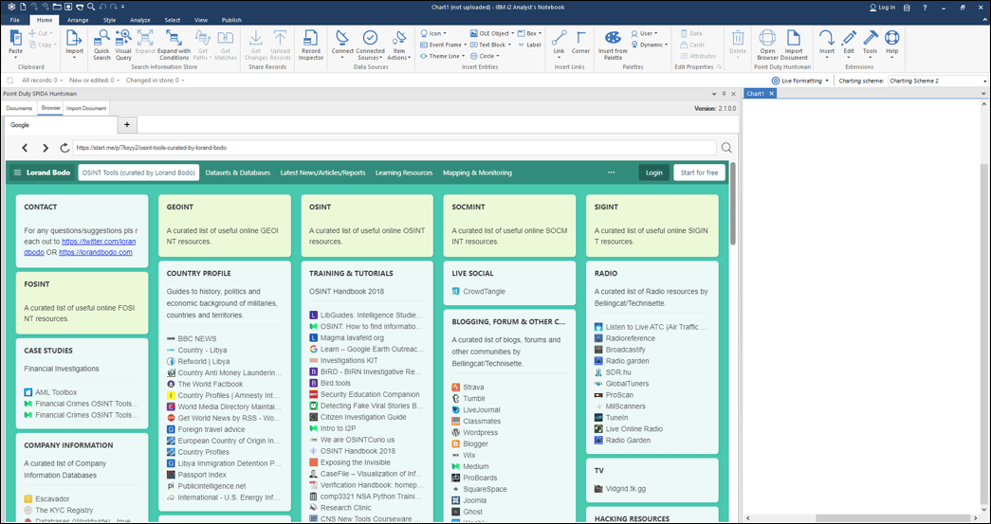Click the help question mark in title bar

click(x=924, y=8)
